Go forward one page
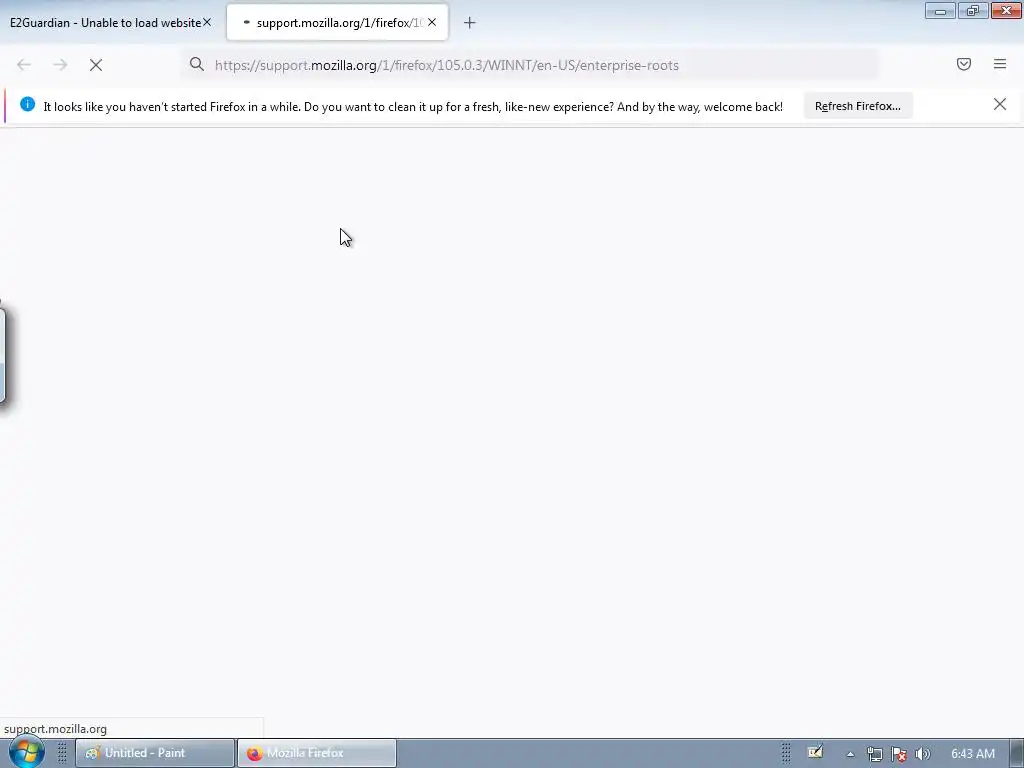The width and height of the screenshot is (1024, 768). pos(60,65)
